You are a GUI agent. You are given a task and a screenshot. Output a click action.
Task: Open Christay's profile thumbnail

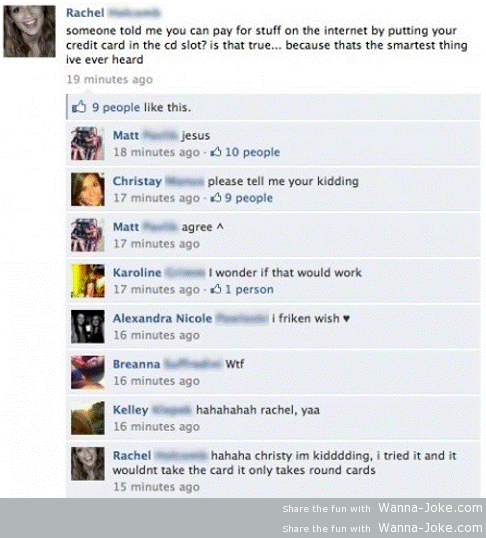[88, 189]
